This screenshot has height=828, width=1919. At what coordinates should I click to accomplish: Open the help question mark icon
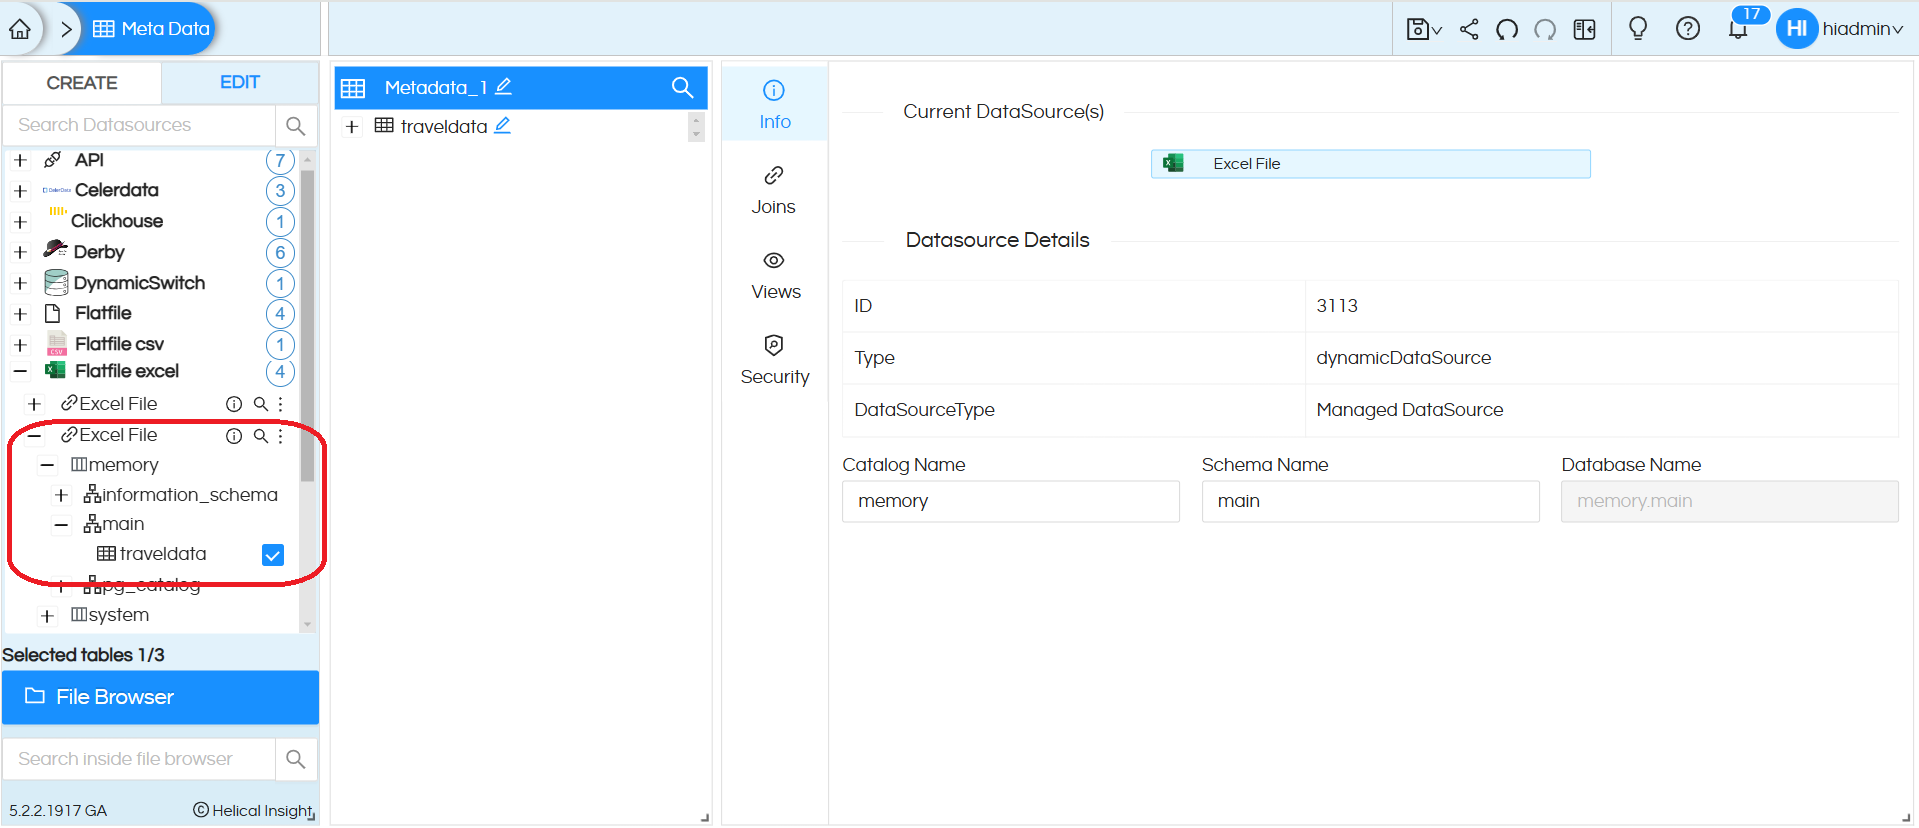pyautogui.click(x=1688, y=29)
